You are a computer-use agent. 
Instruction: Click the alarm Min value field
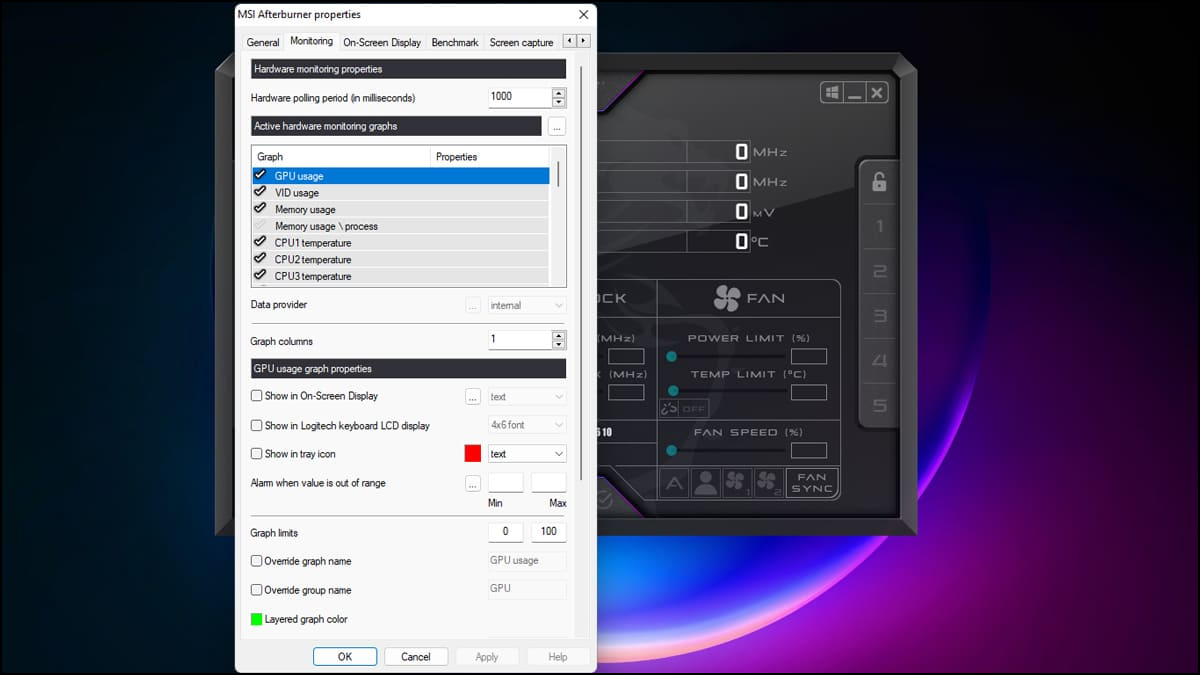pos(505,483)
